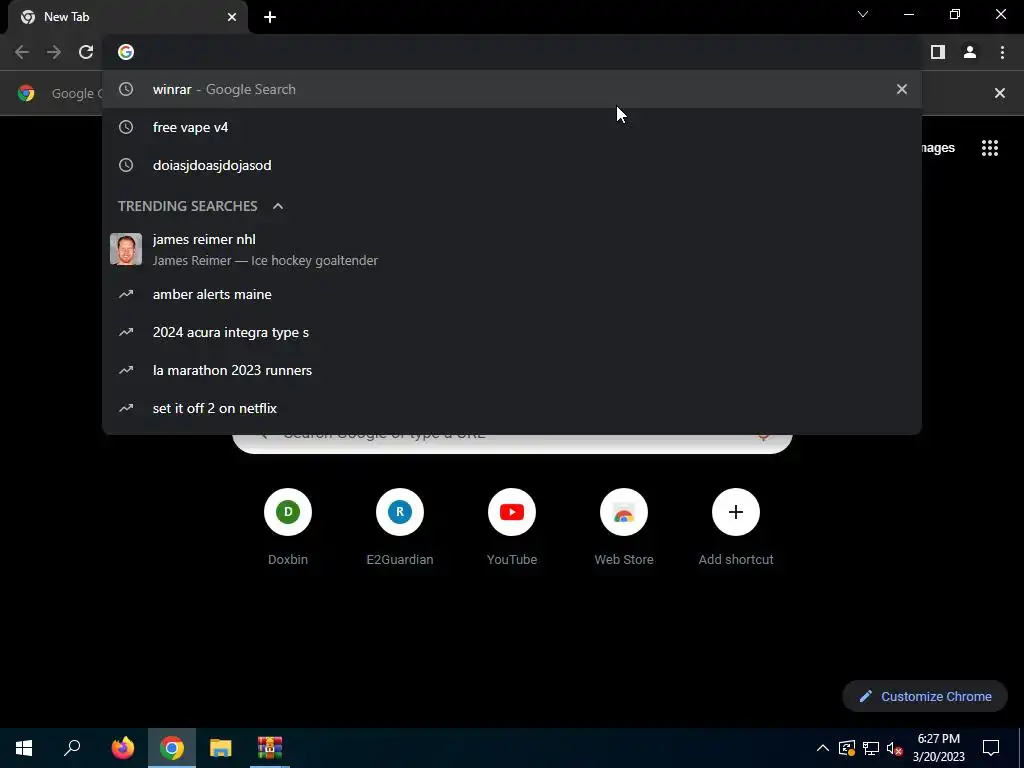Open tab search dropdown arrow

click(863, 14)
